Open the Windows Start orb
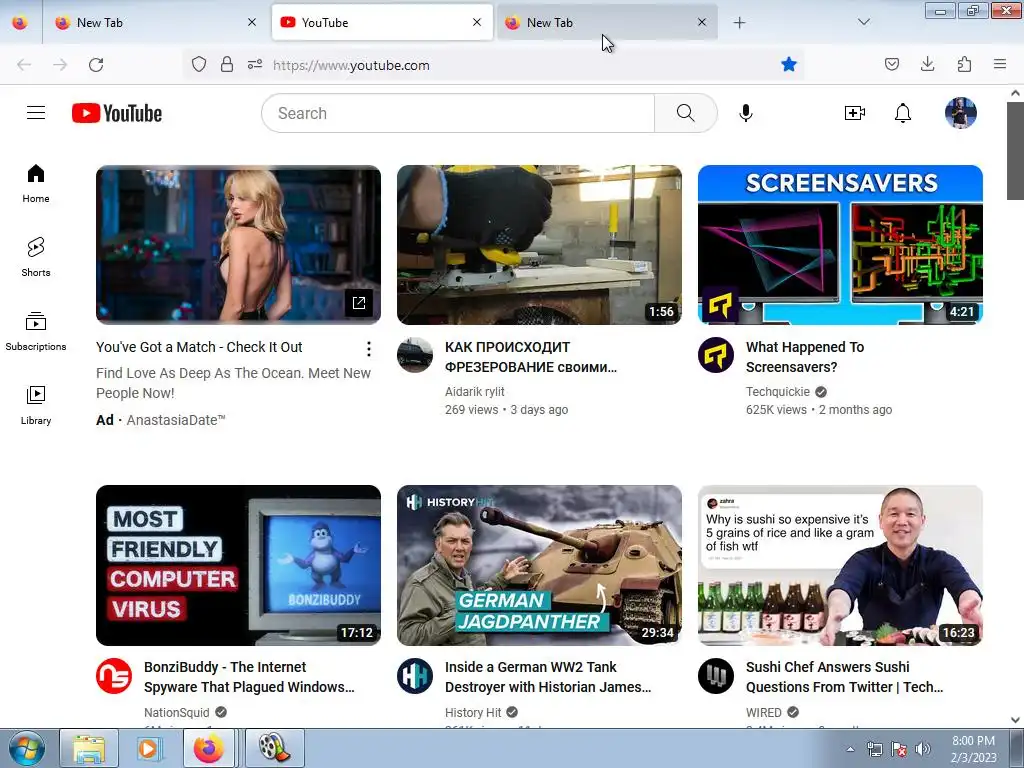Viewport: 1024px width, 768px height. tap(27, 748)
